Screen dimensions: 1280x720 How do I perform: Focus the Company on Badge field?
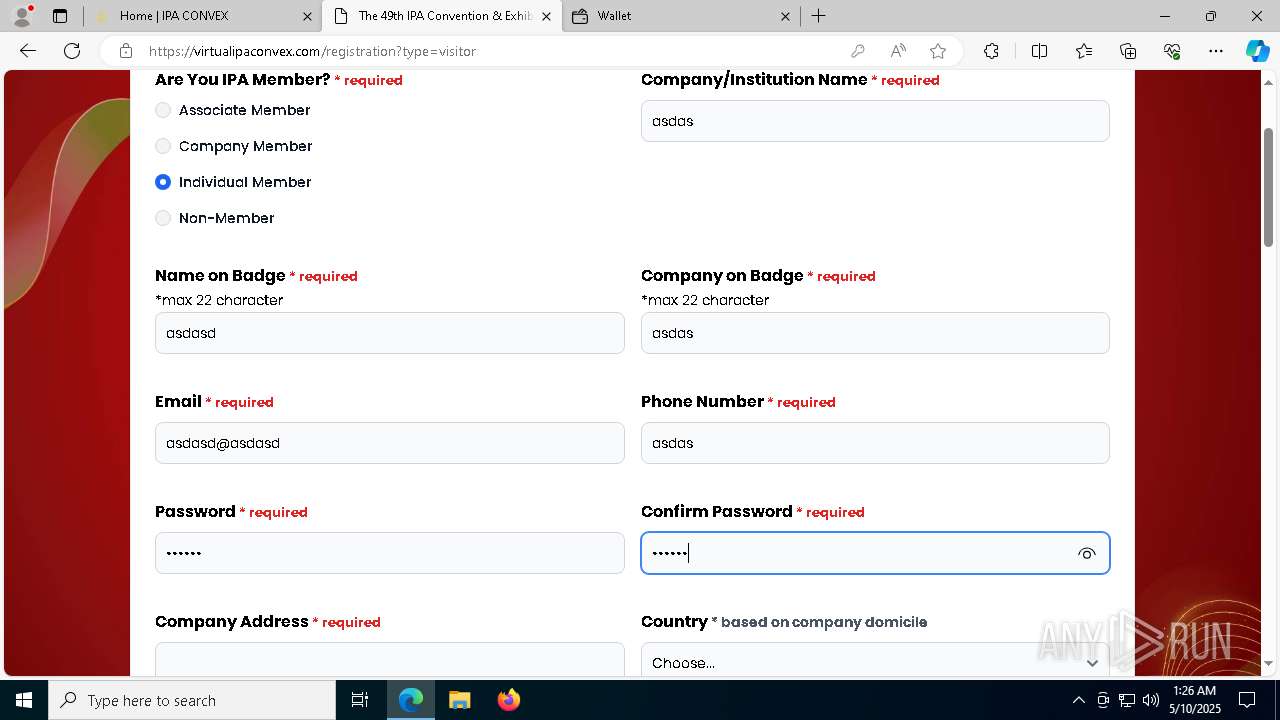(875, 333)
